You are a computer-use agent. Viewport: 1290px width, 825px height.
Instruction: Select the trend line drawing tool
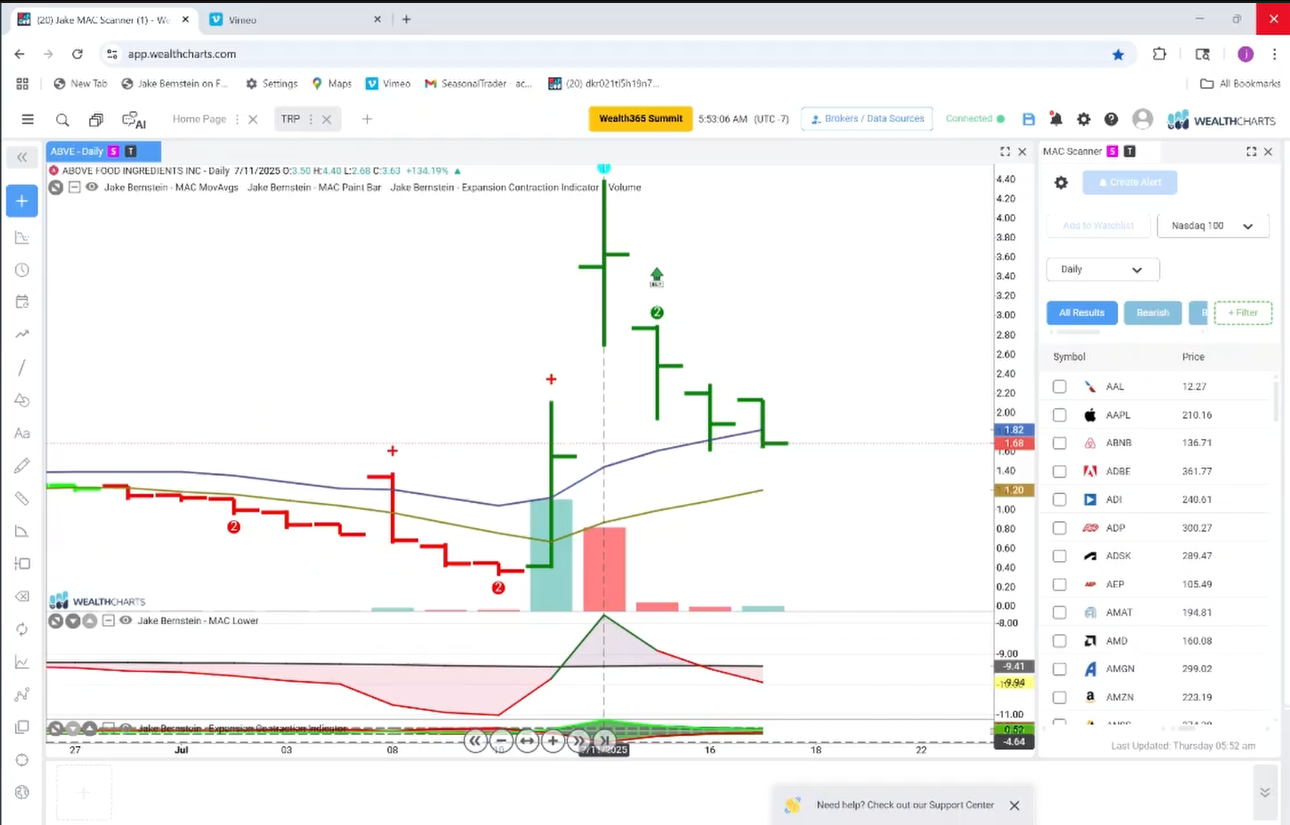coord(22,367)
